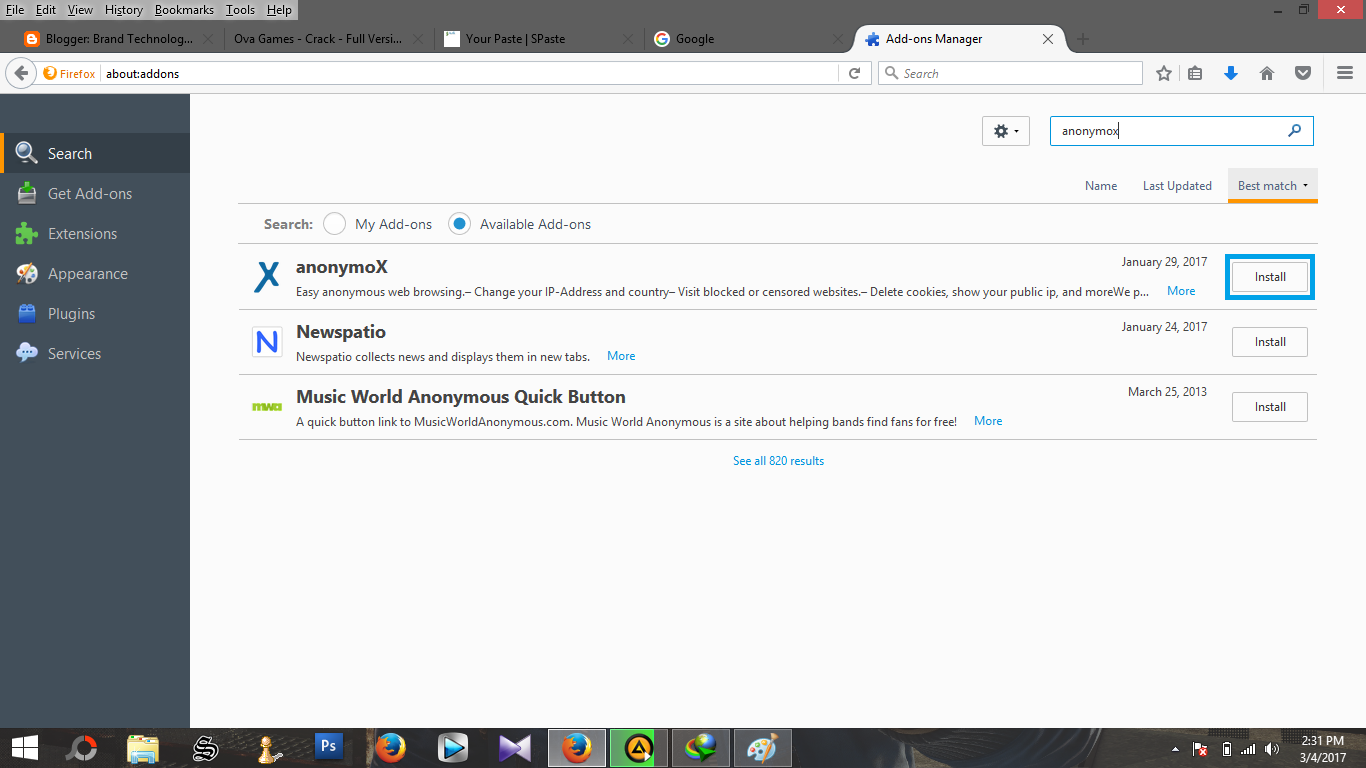This screenshot has width=1366, height=768.
Task: Go back using the back arrow button
Action: [21, 73]
